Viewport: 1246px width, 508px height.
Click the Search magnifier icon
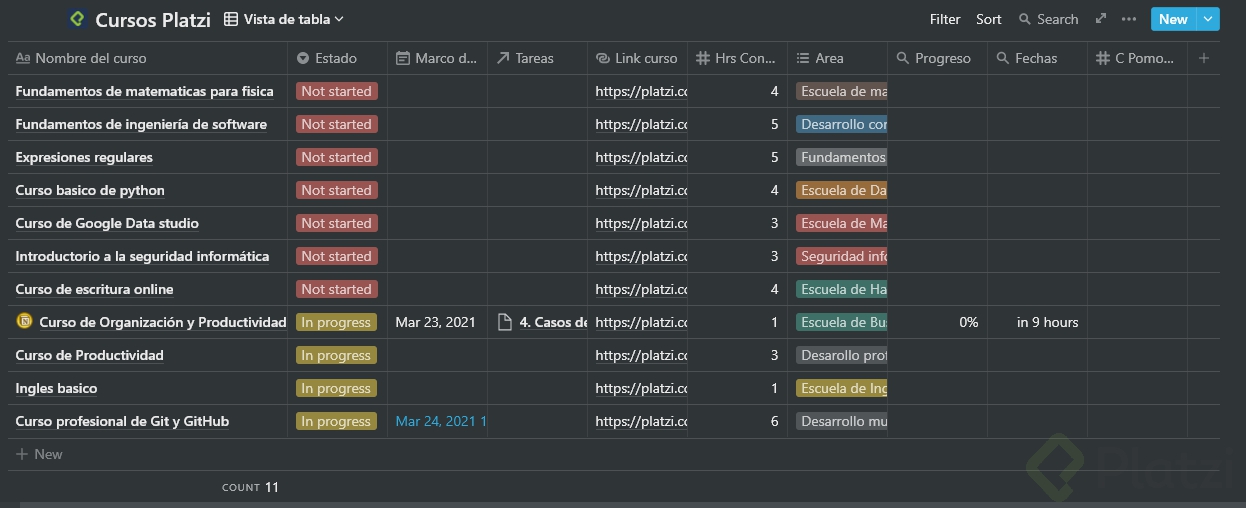[x=1025, y=19]
